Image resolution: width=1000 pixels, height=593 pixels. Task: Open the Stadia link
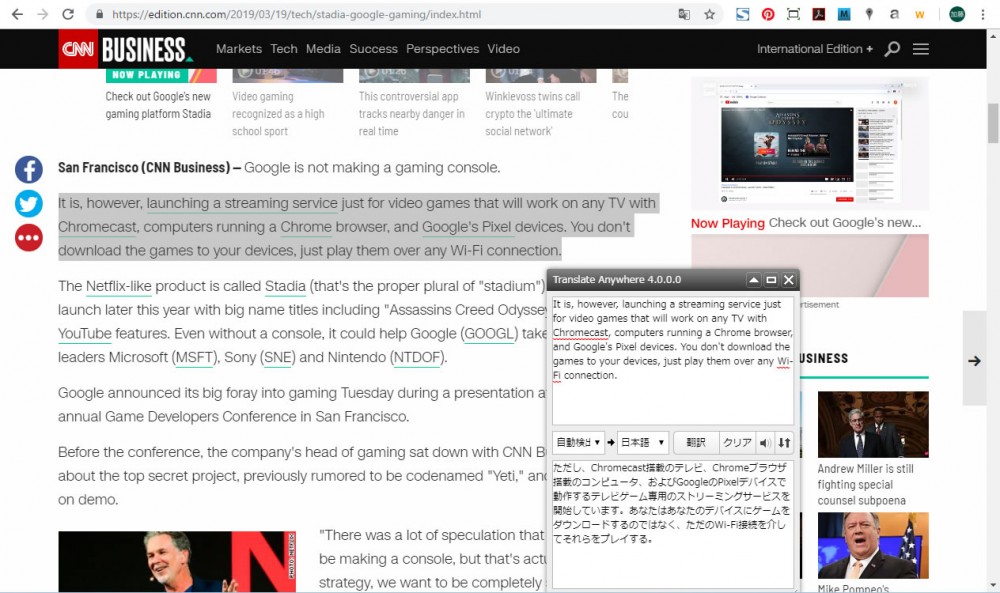coord(285,286)
